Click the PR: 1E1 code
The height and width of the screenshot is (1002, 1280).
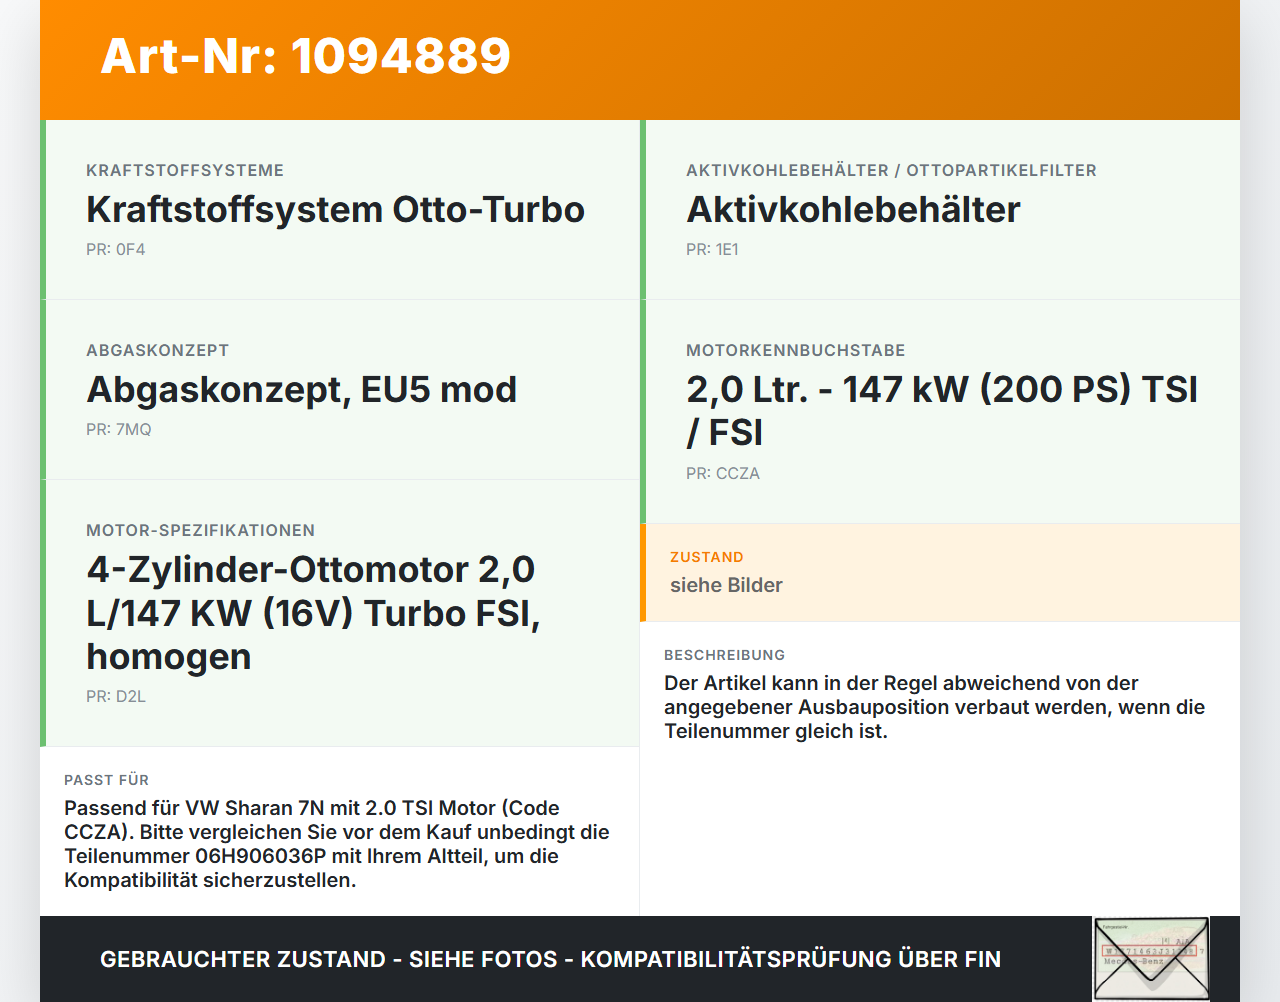tap(712, 249)
